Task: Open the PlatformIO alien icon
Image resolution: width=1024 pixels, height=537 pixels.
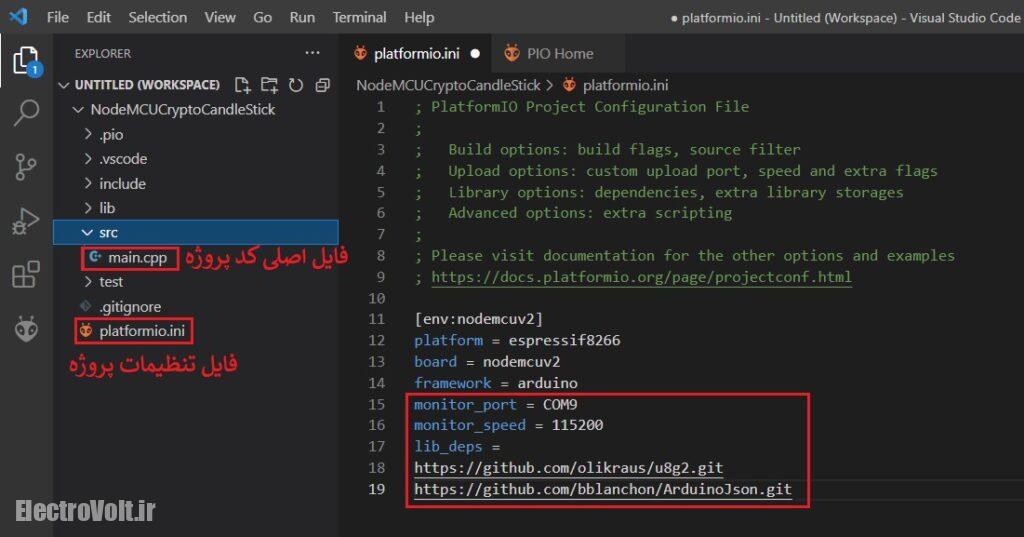Action: (x=26, y=328)
